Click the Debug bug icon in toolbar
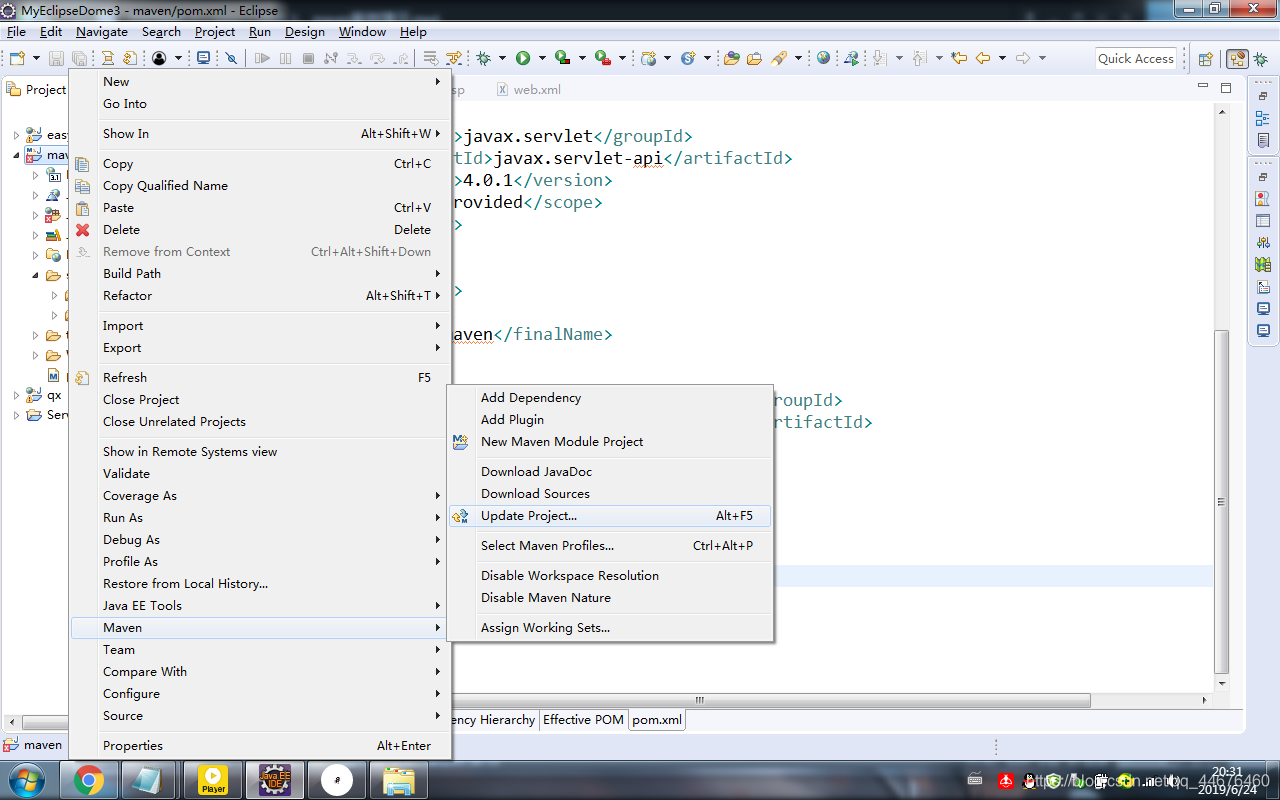The image size is (1280, 800). tap(484, 58)
